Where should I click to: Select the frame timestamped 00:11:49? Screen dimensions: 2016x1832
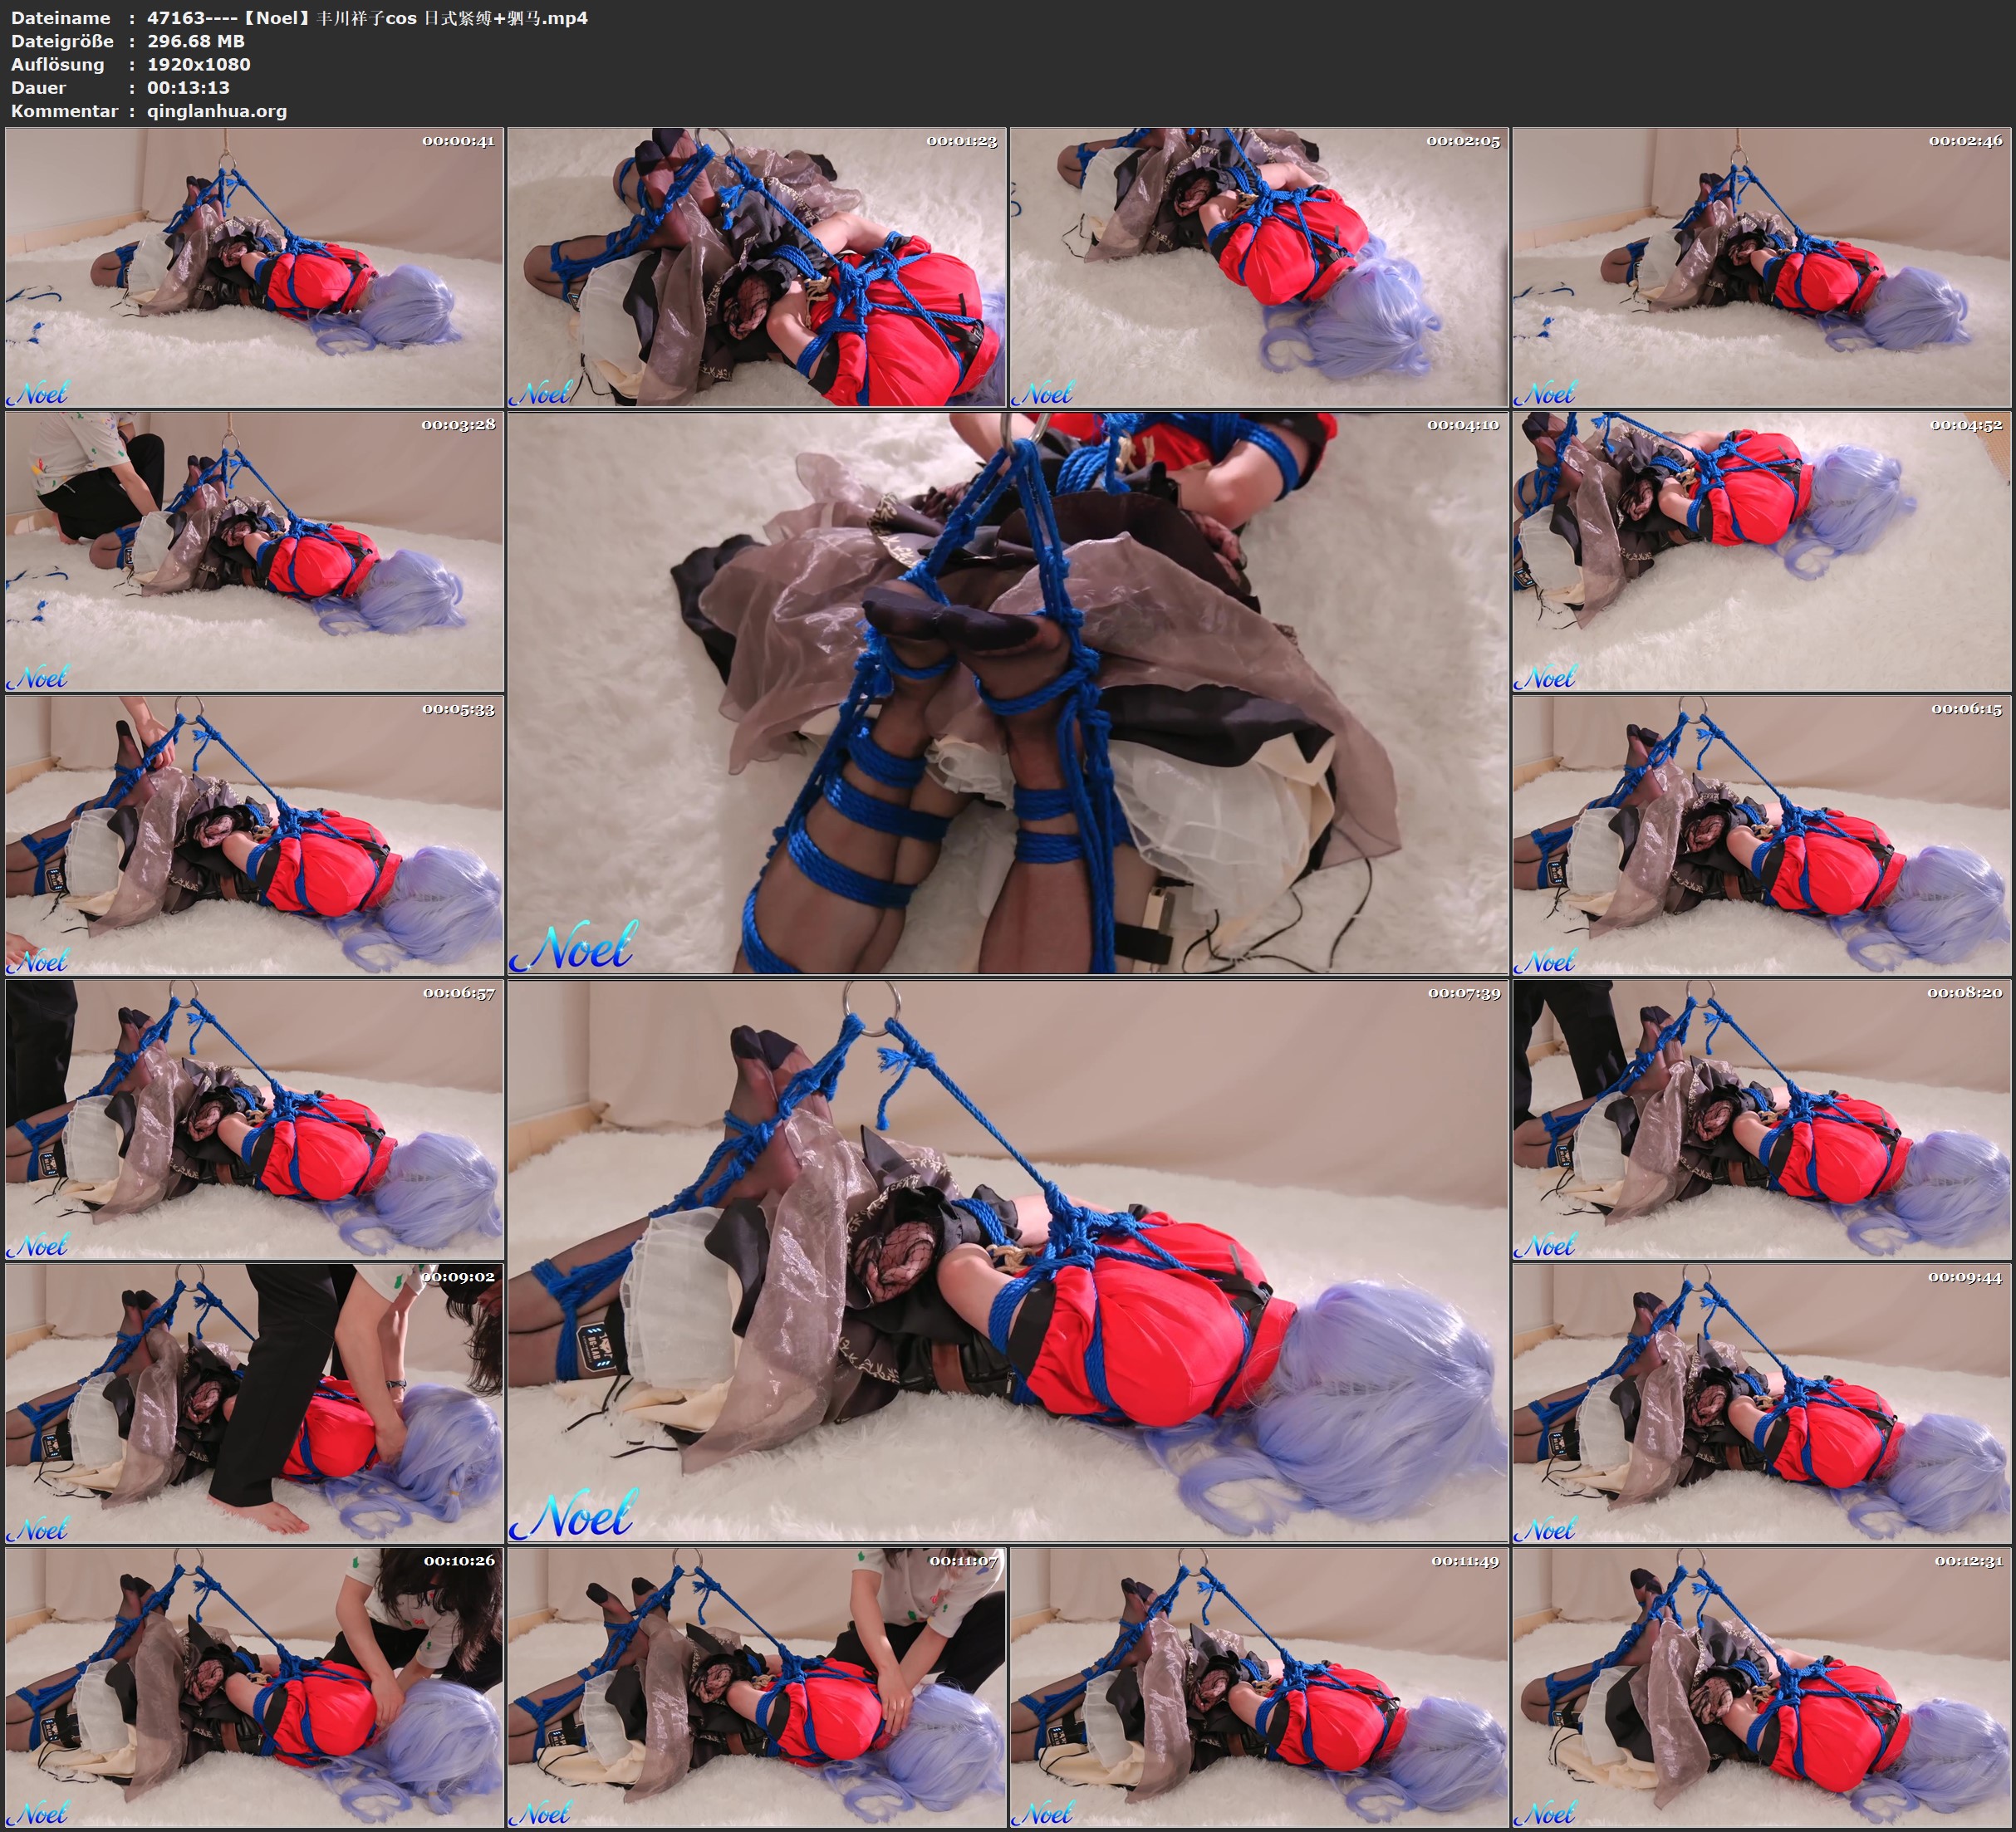(x=1258, y=1687)
